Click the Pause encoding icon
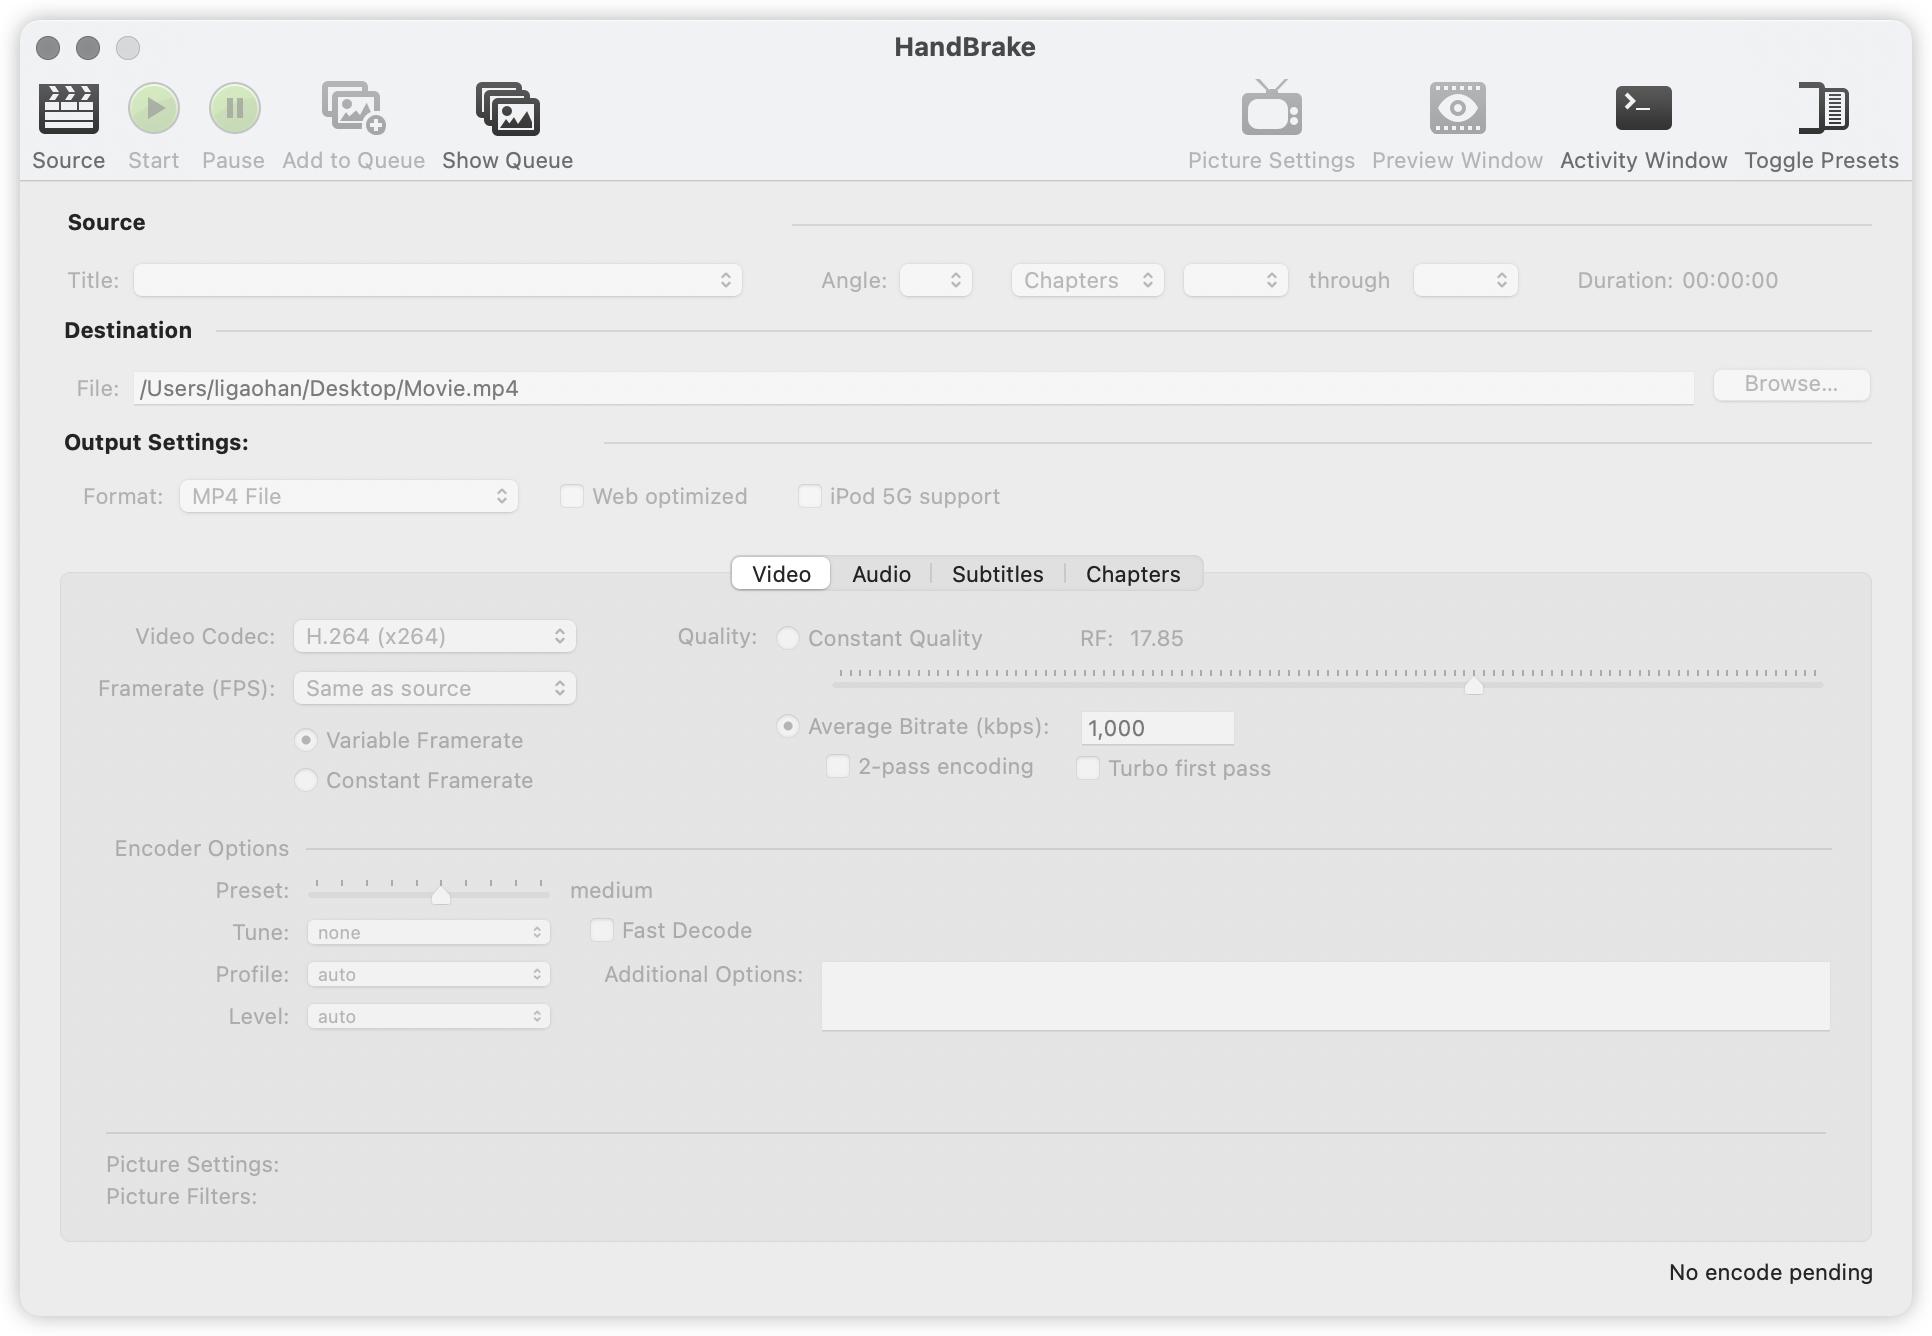The image size is (1932, 1336). (234, 109)
